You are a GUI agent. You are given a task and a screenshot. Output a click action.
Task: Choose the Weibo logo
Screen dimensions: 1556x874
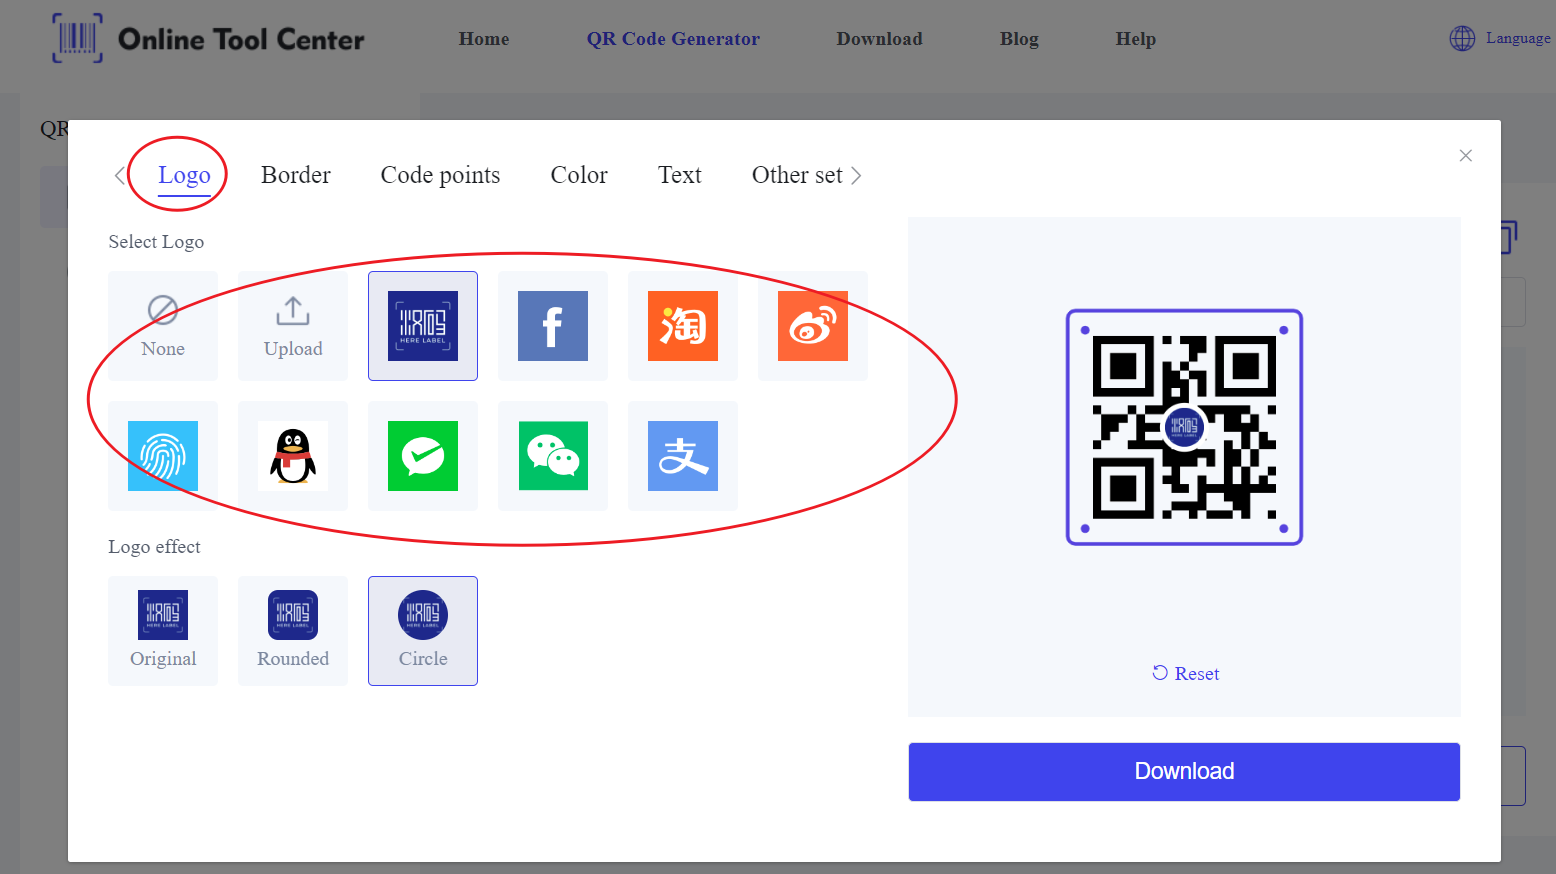point(813,326)
